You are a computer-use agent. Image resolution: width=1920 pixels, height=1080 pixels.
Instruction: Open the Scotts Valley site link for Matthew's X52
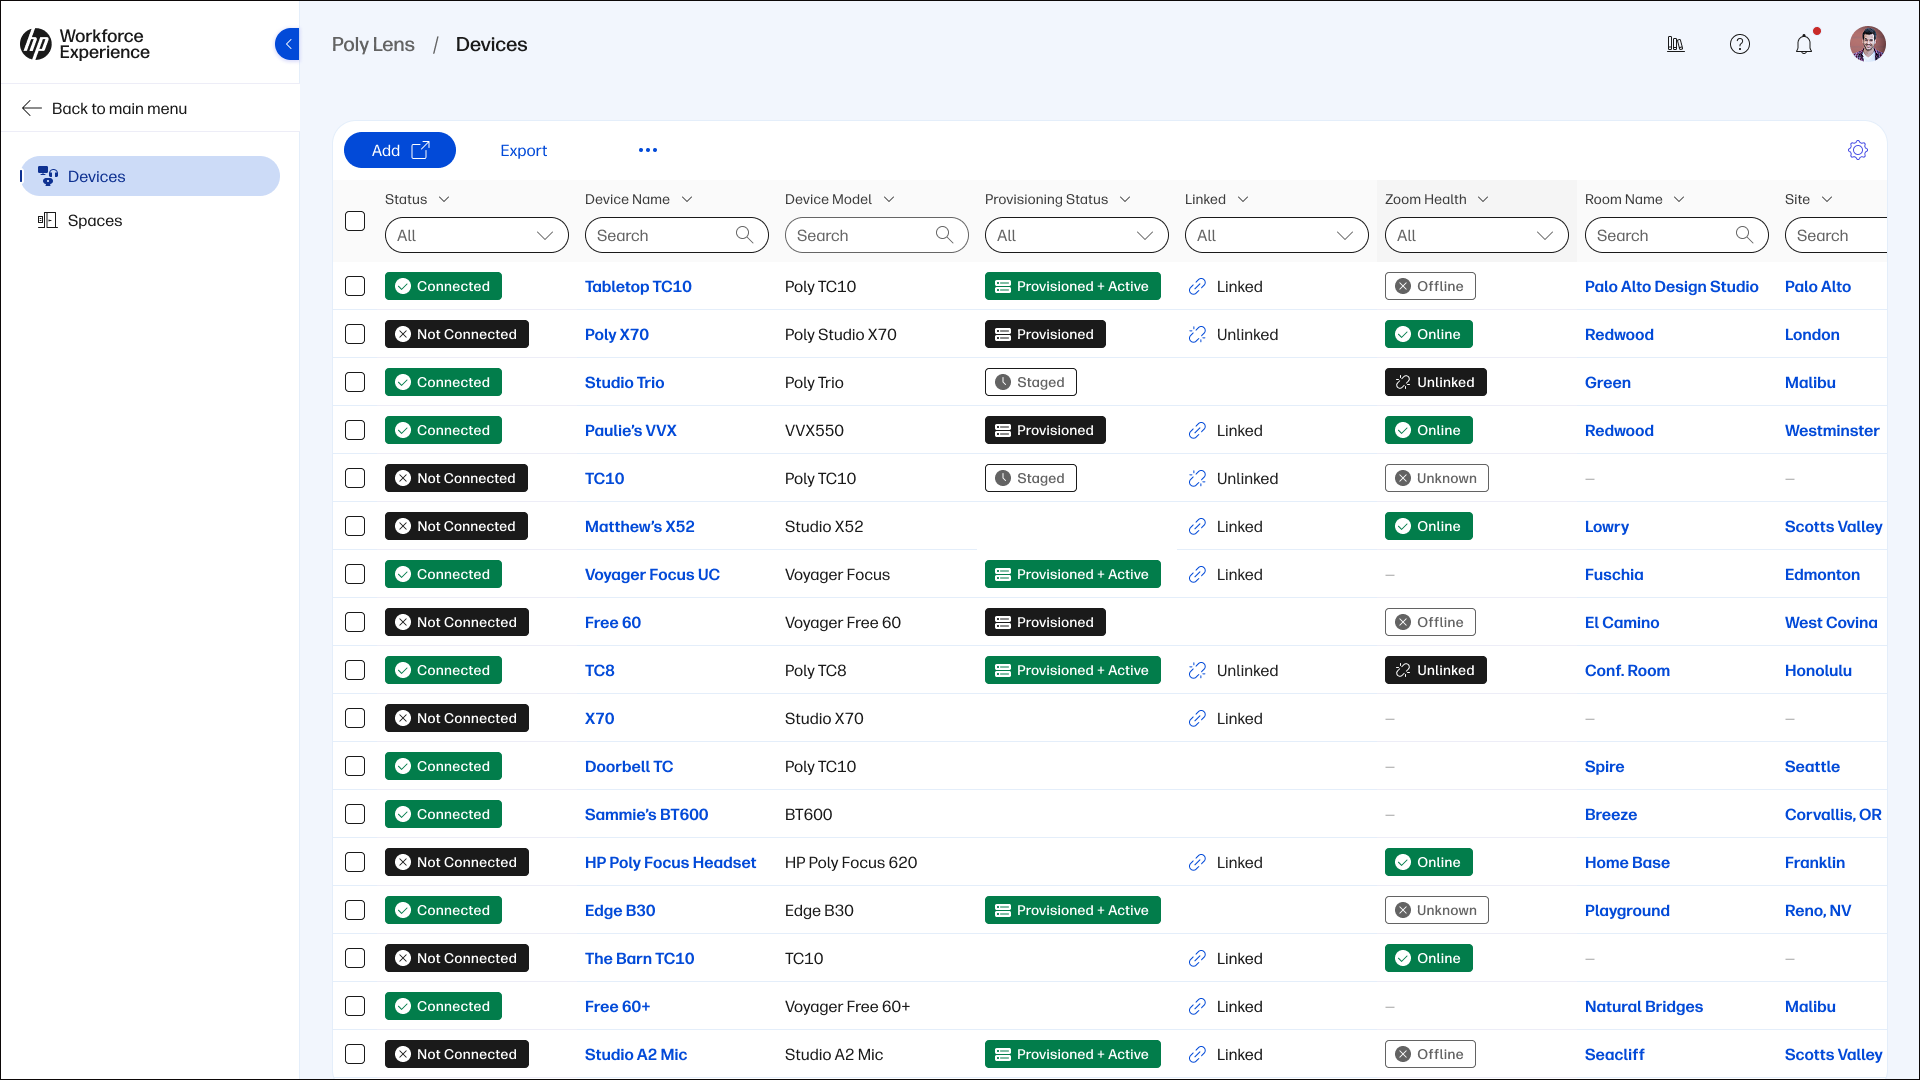(x=1833, y=526)
